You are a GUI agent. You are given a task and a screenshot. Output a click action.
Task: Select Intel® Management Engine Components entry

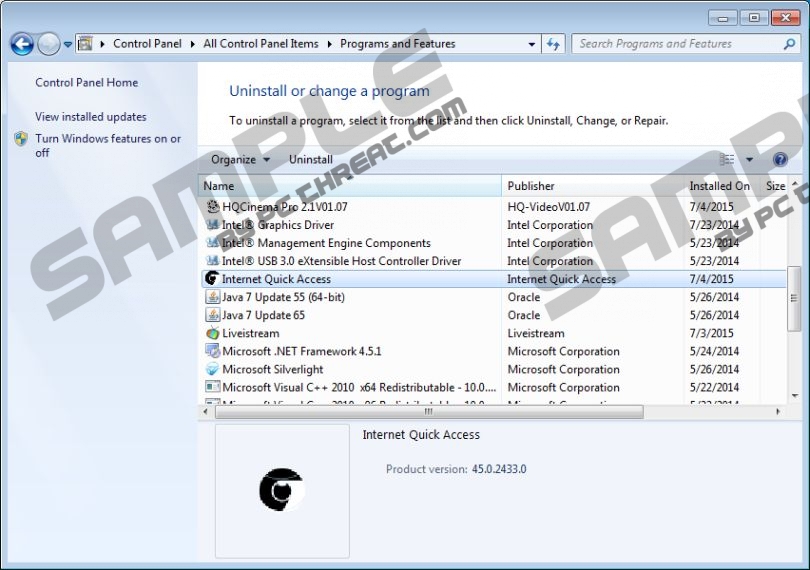point(326,243)
